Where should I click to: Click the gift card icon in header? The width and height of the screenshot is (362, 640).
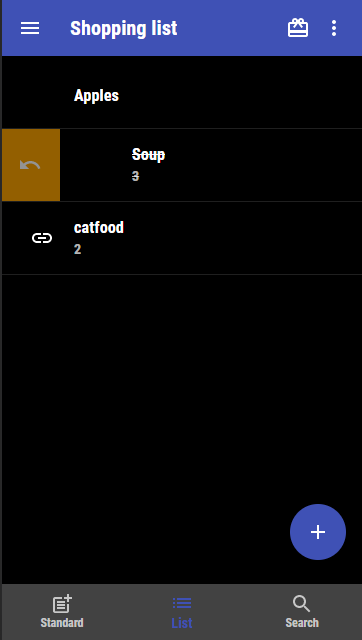tap(298, 28)
